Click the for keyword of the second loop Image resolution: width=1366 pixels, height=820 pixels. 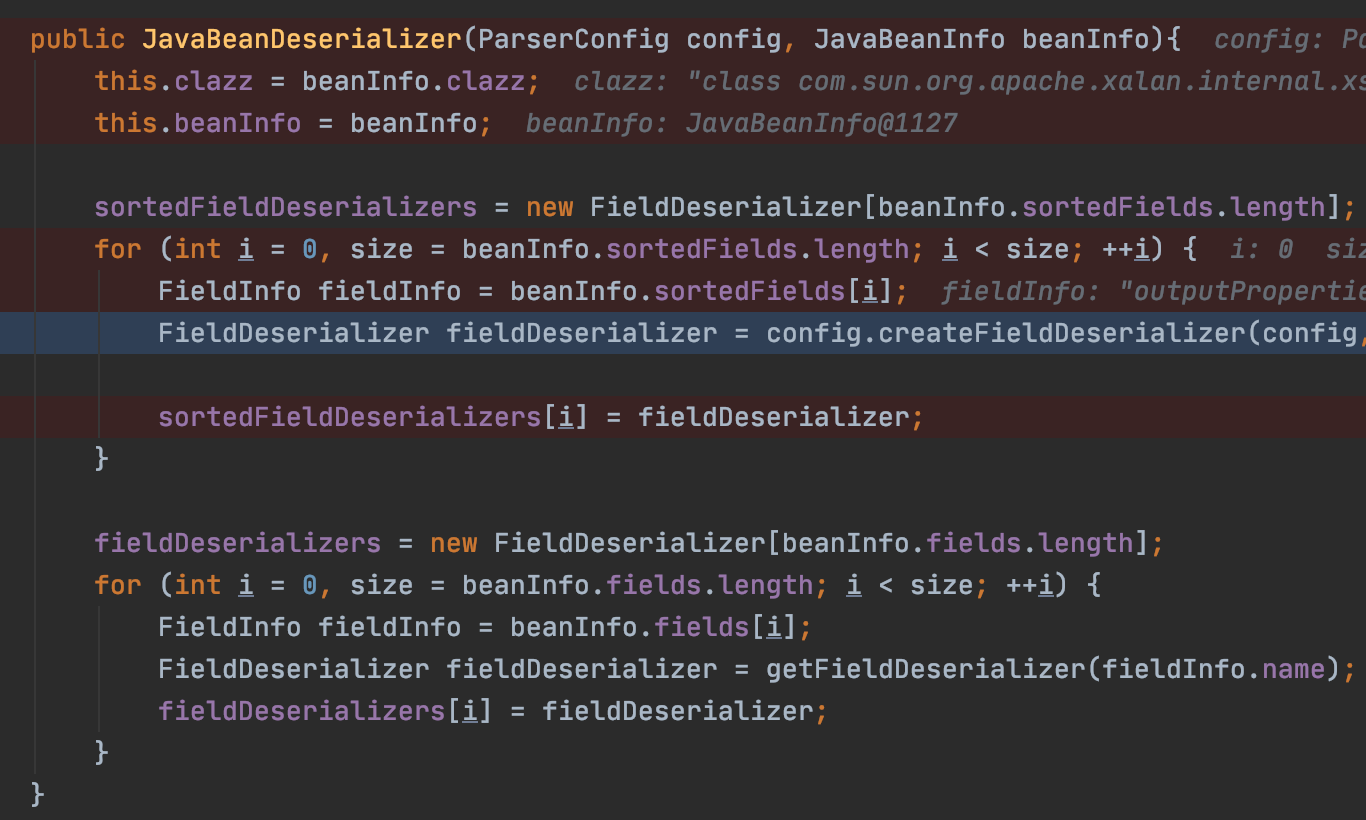[x=118, y=585]
